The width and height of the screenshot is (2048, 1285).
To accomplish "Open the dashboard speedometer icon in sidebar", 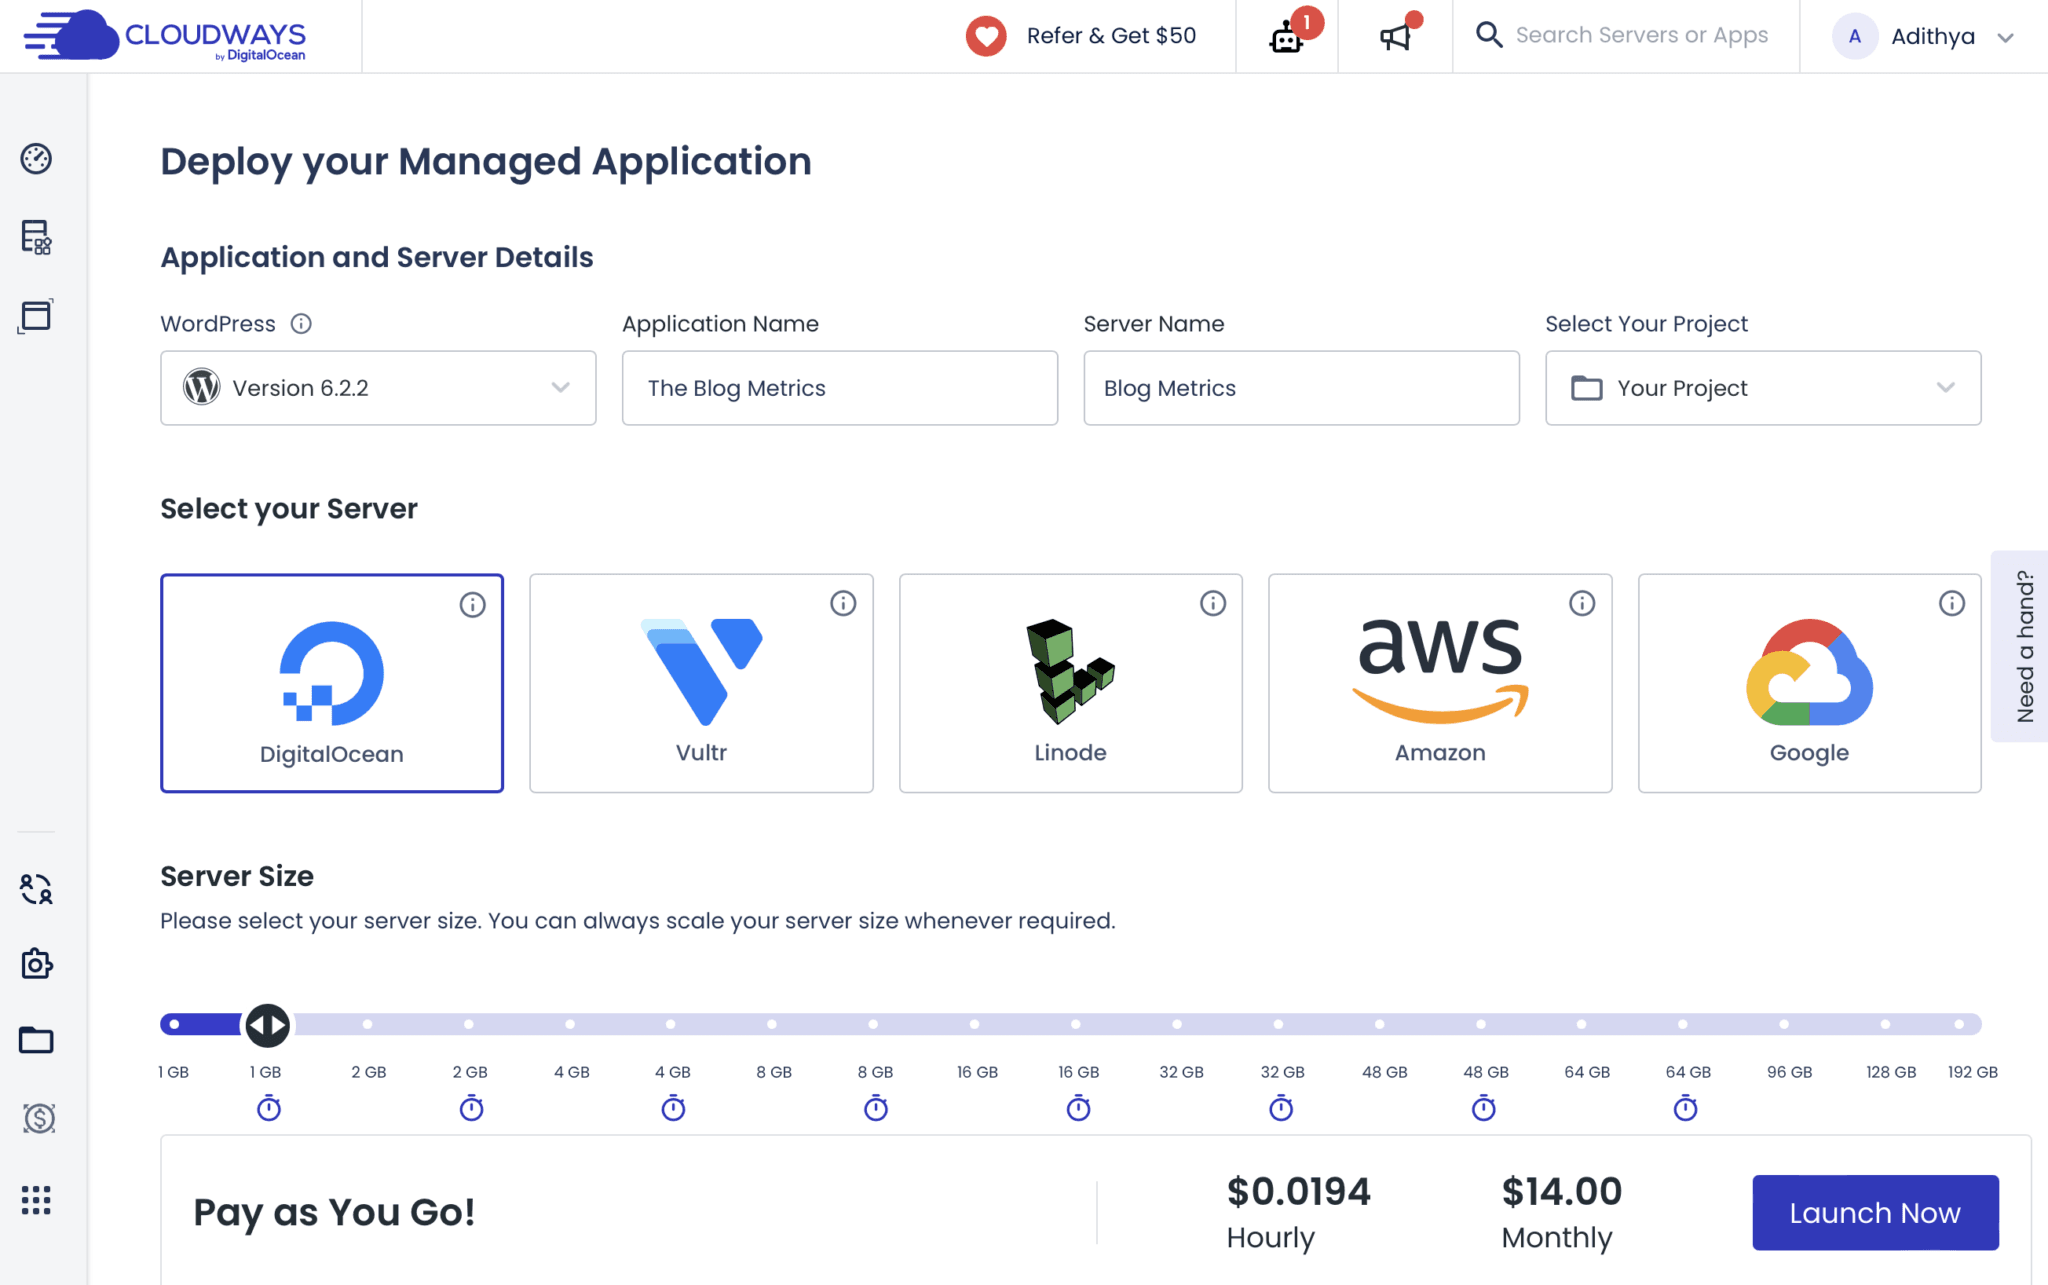I will (x=36, y=158).
